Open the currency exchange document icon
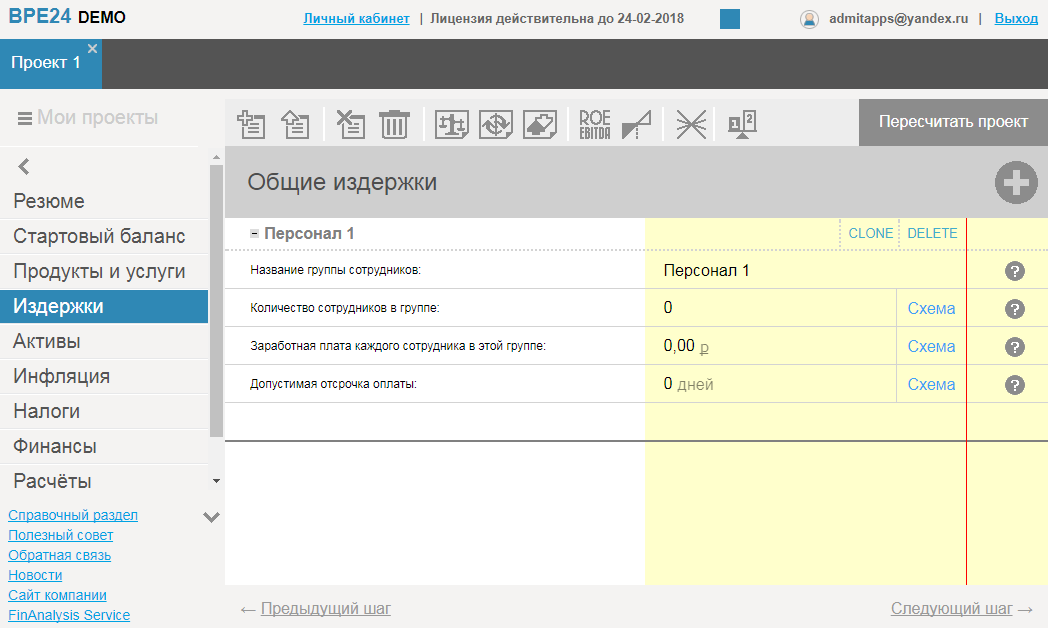1048x628 pixels. coord(495,124)
